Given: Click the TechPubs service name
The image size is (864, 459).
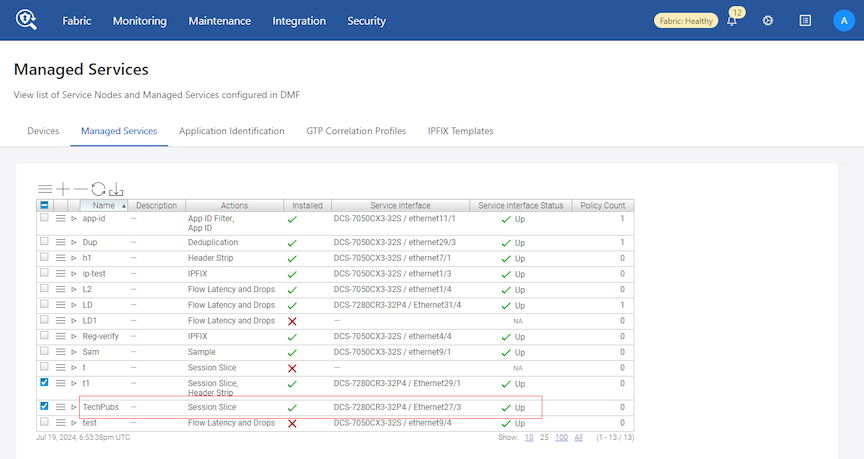Looking at the screenshot, I should point(101,407).
